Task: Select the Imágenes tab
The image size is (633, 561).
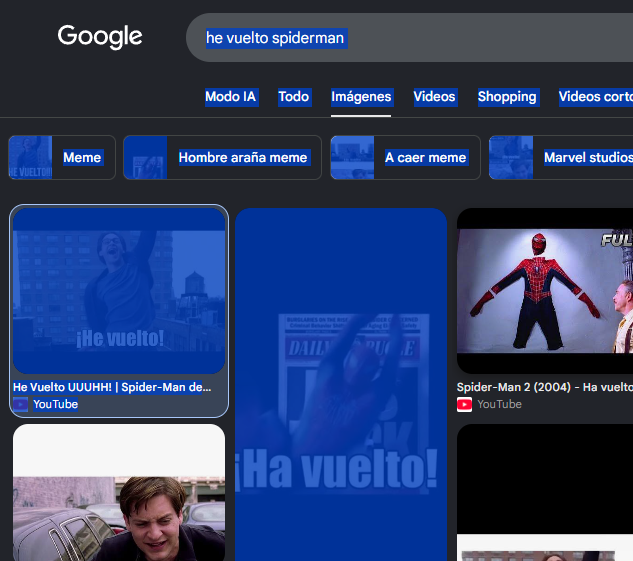Action: (361, 97)
